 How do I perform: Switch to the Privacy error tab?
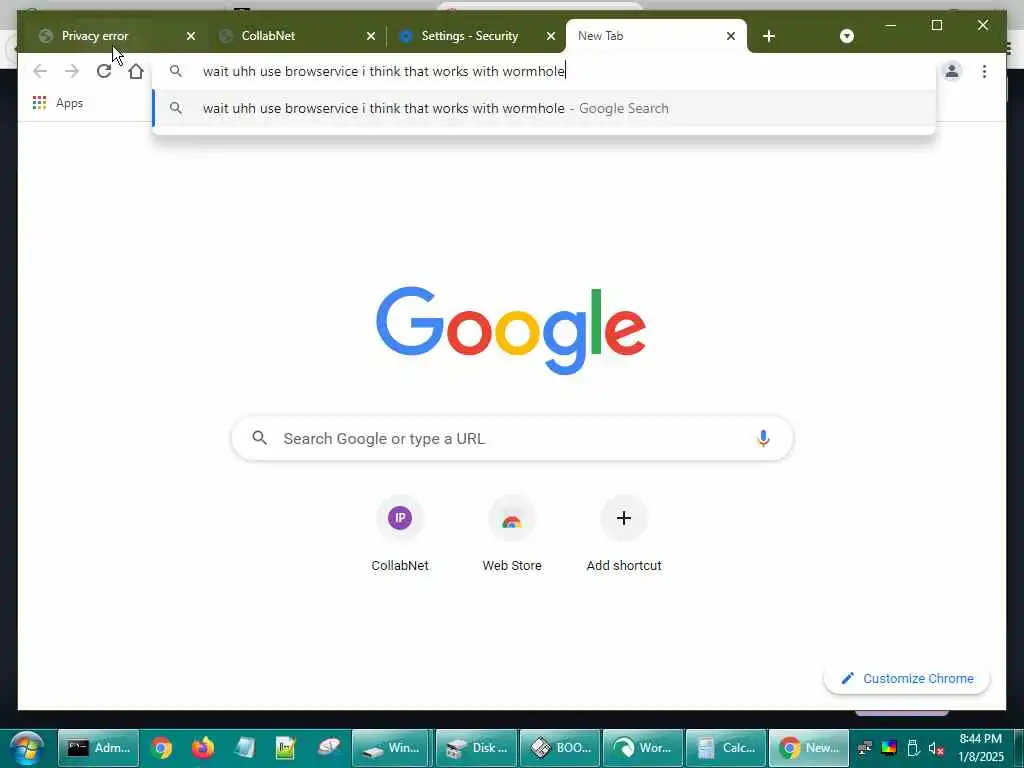(x=109, y=36)
